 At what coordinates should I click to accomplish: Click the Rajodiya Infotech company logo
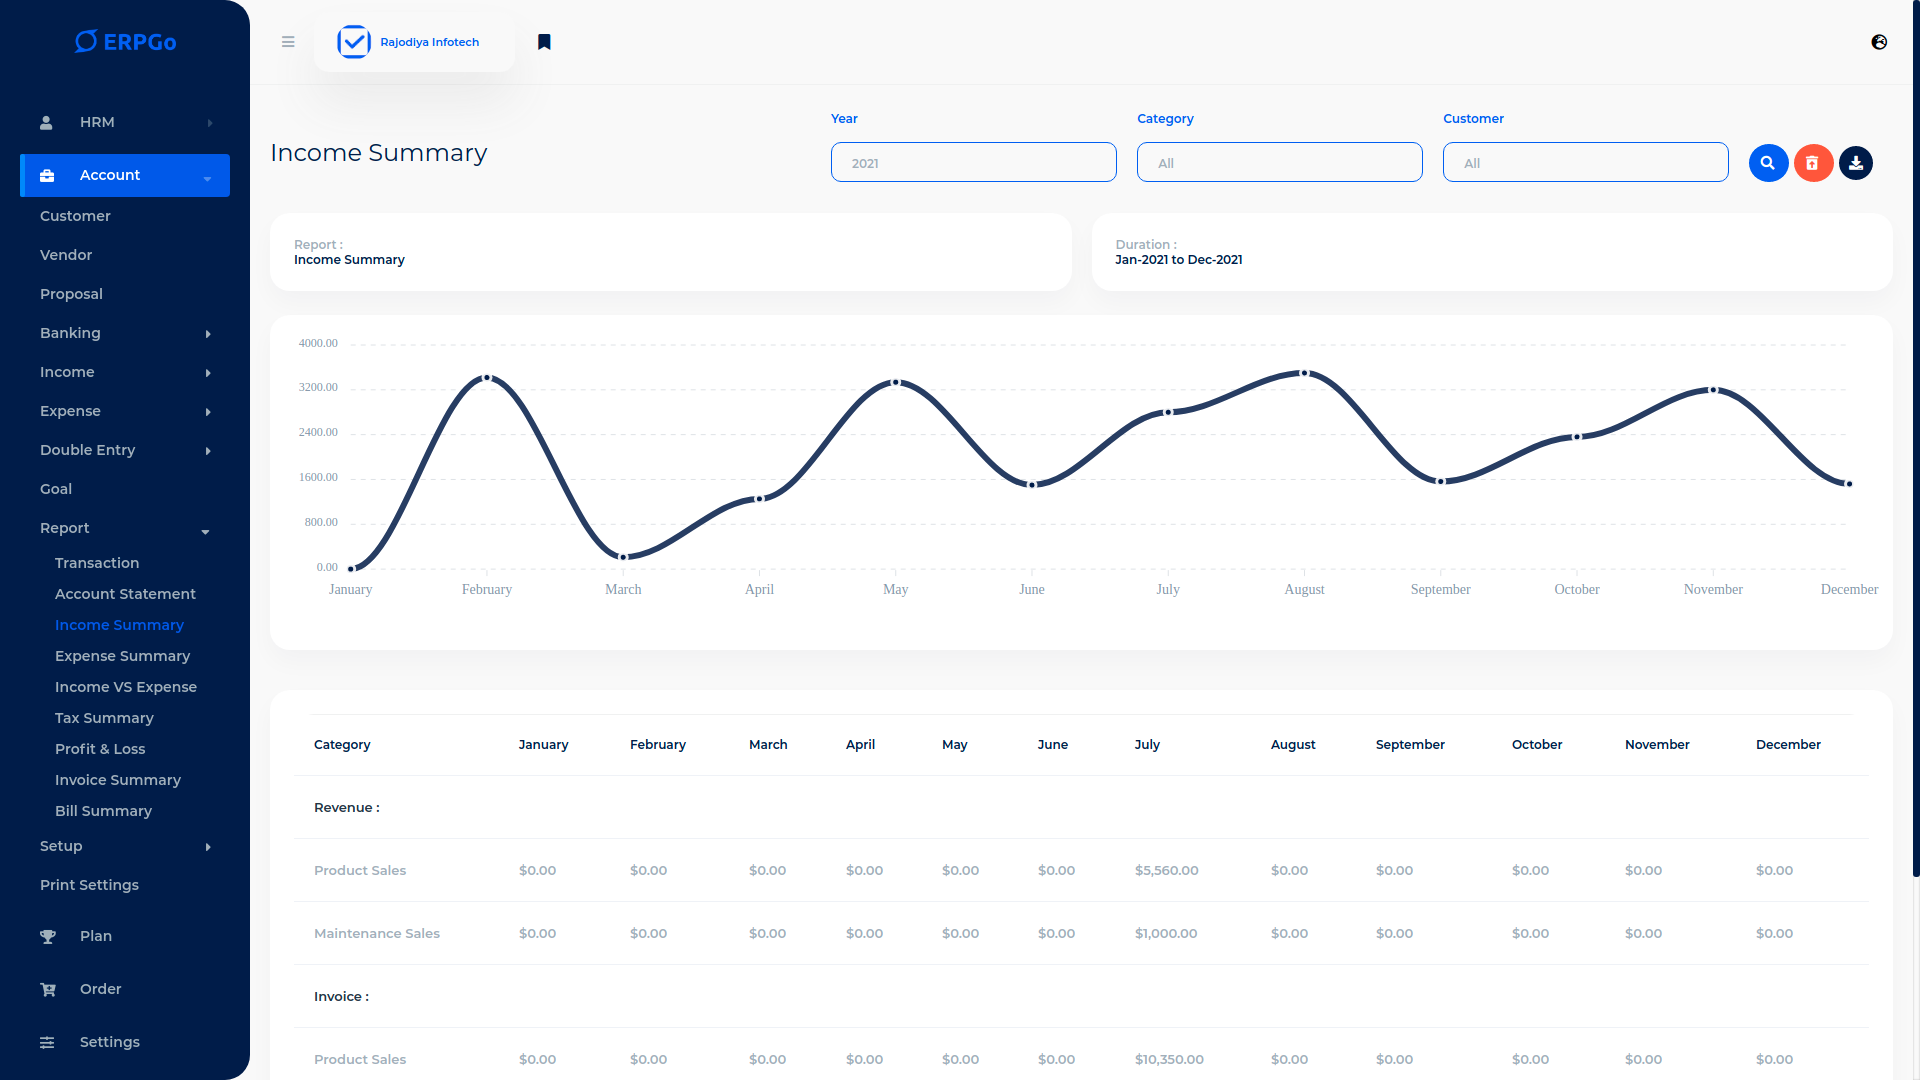[x=354, y=42]
